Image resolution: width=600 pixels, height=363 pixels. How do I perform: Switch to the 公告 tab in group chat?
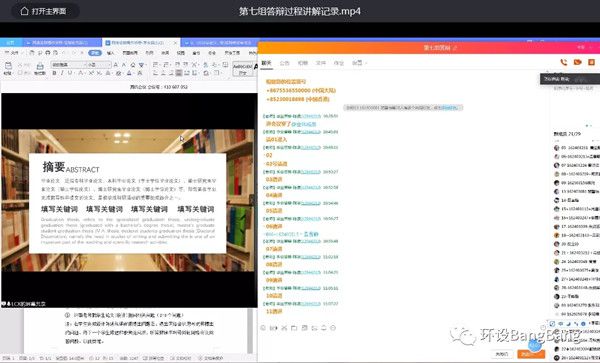[x=284, y=63]
